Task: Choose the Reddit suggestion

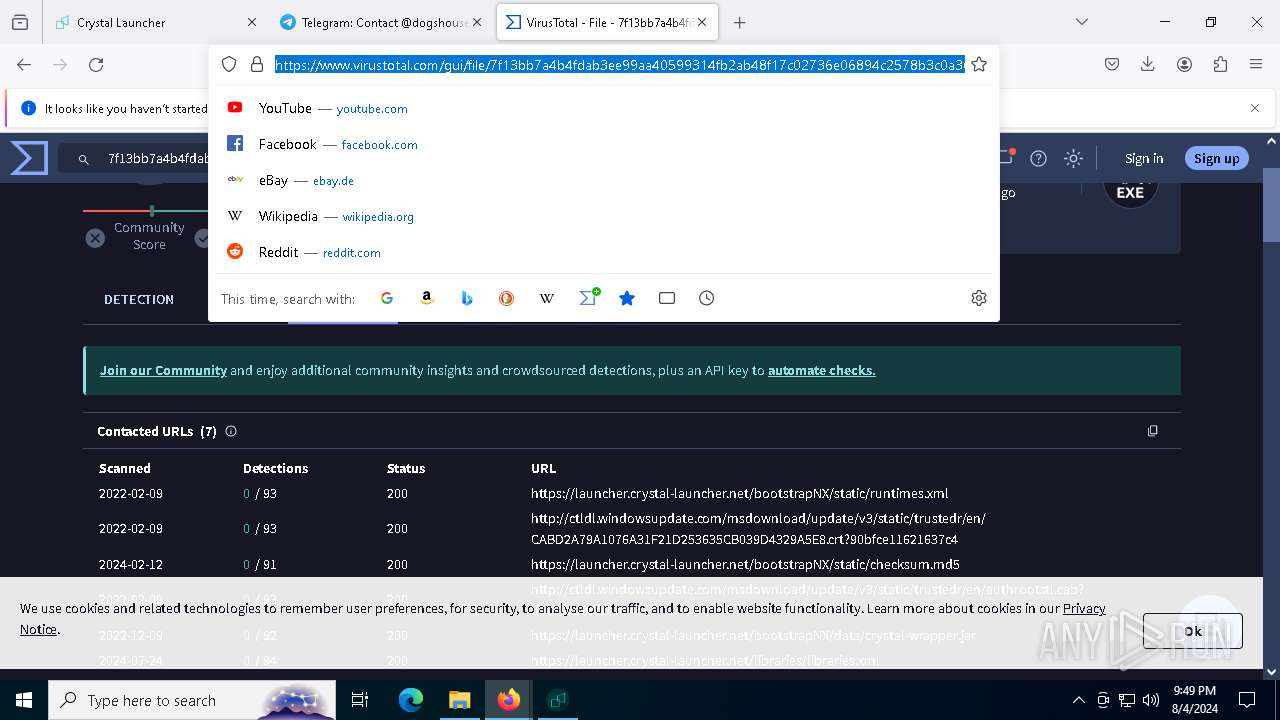Action: tap(604, 252)
